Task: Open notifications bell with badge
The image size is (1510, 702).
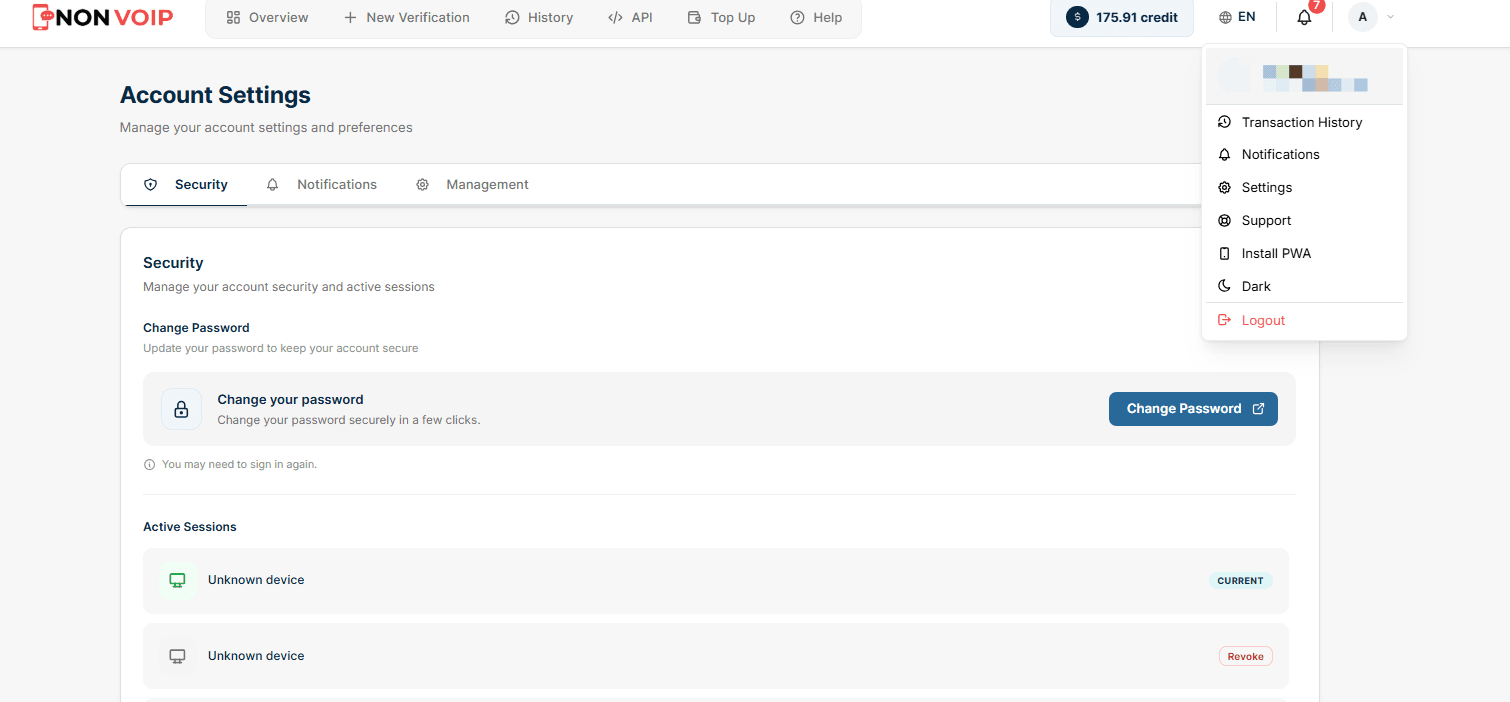Action: point(1304,17)
